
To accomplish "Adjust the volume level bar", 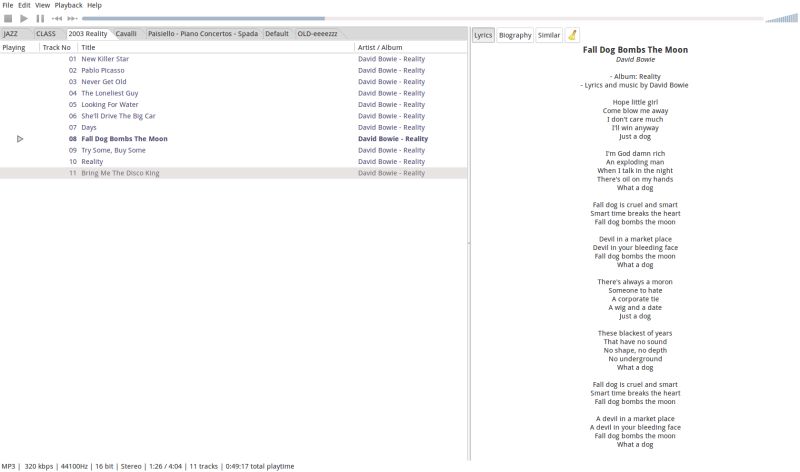I will point(782,18).
